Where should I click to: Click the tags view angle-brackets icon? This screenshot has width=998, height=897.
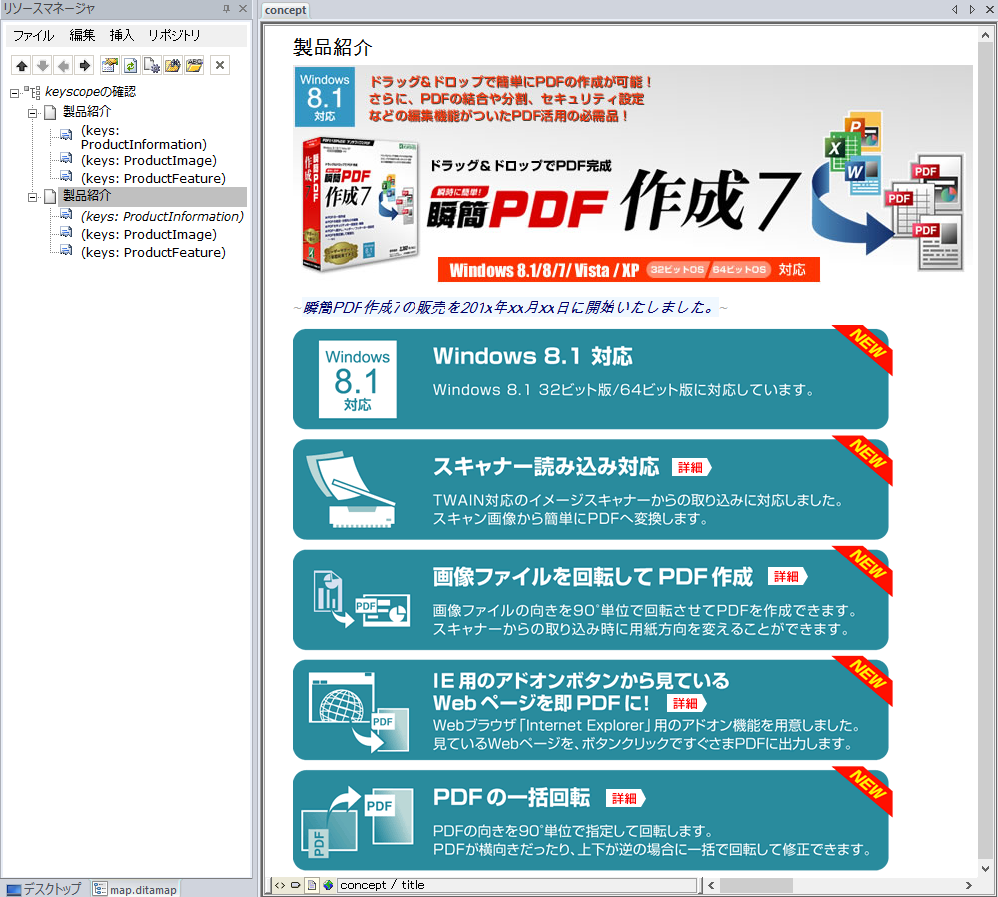pyautogui.click(x=280, y=886)
